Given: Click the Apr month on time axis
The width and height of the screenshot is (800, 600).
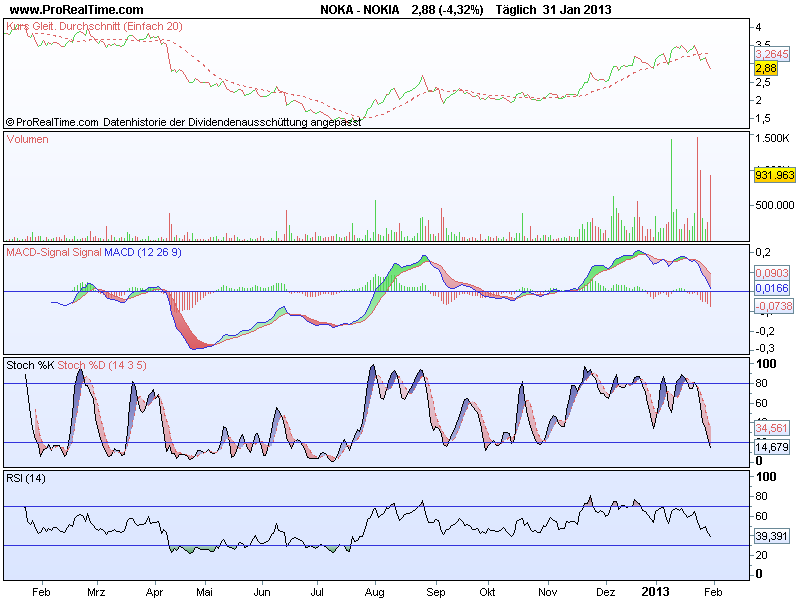Looking at the screenshot, I should (x=154, y=592).
